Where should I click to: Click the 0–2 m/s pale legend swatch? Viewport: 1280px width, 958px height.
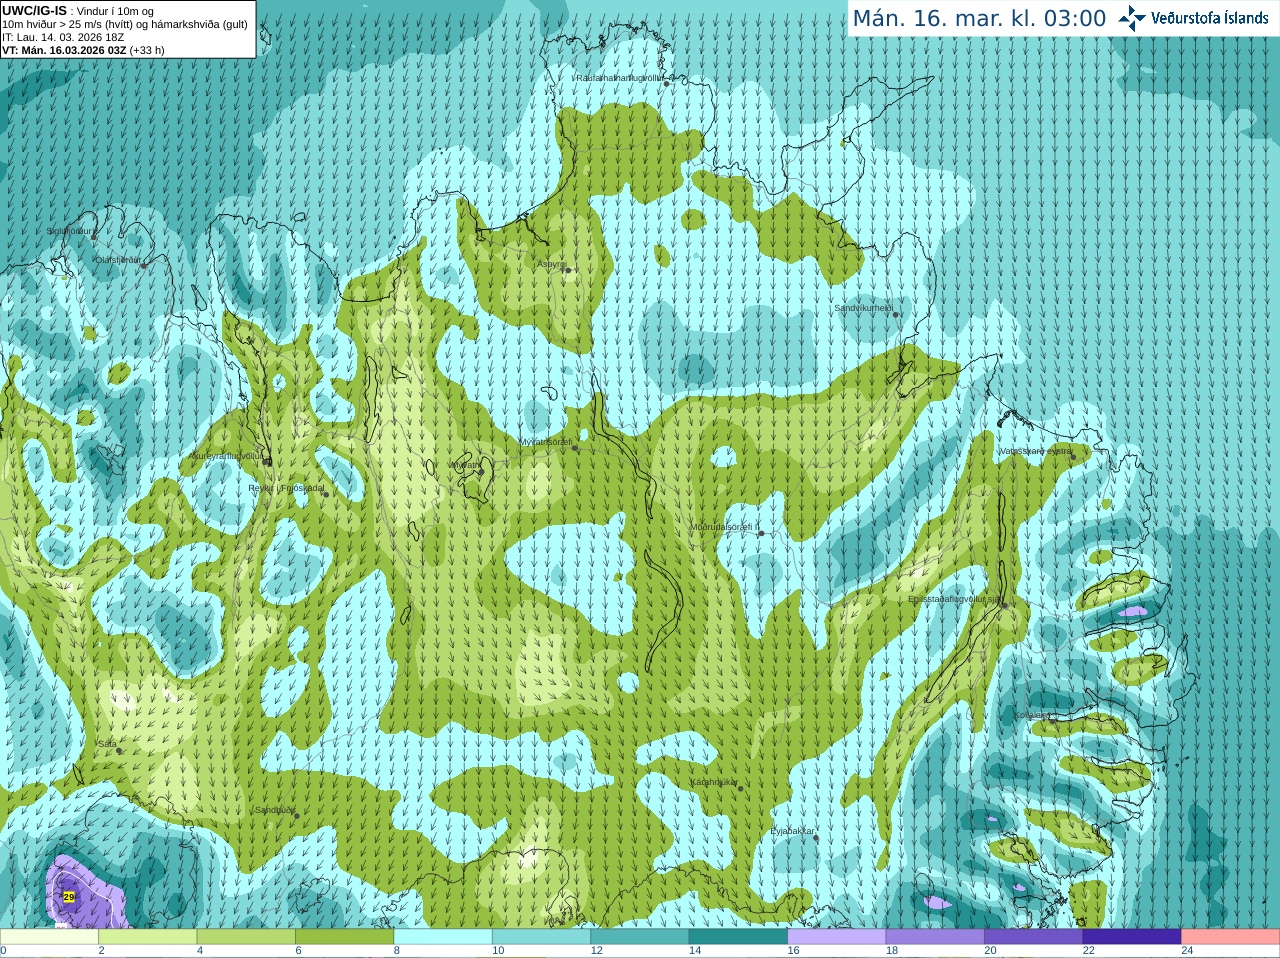pos(49,937)
